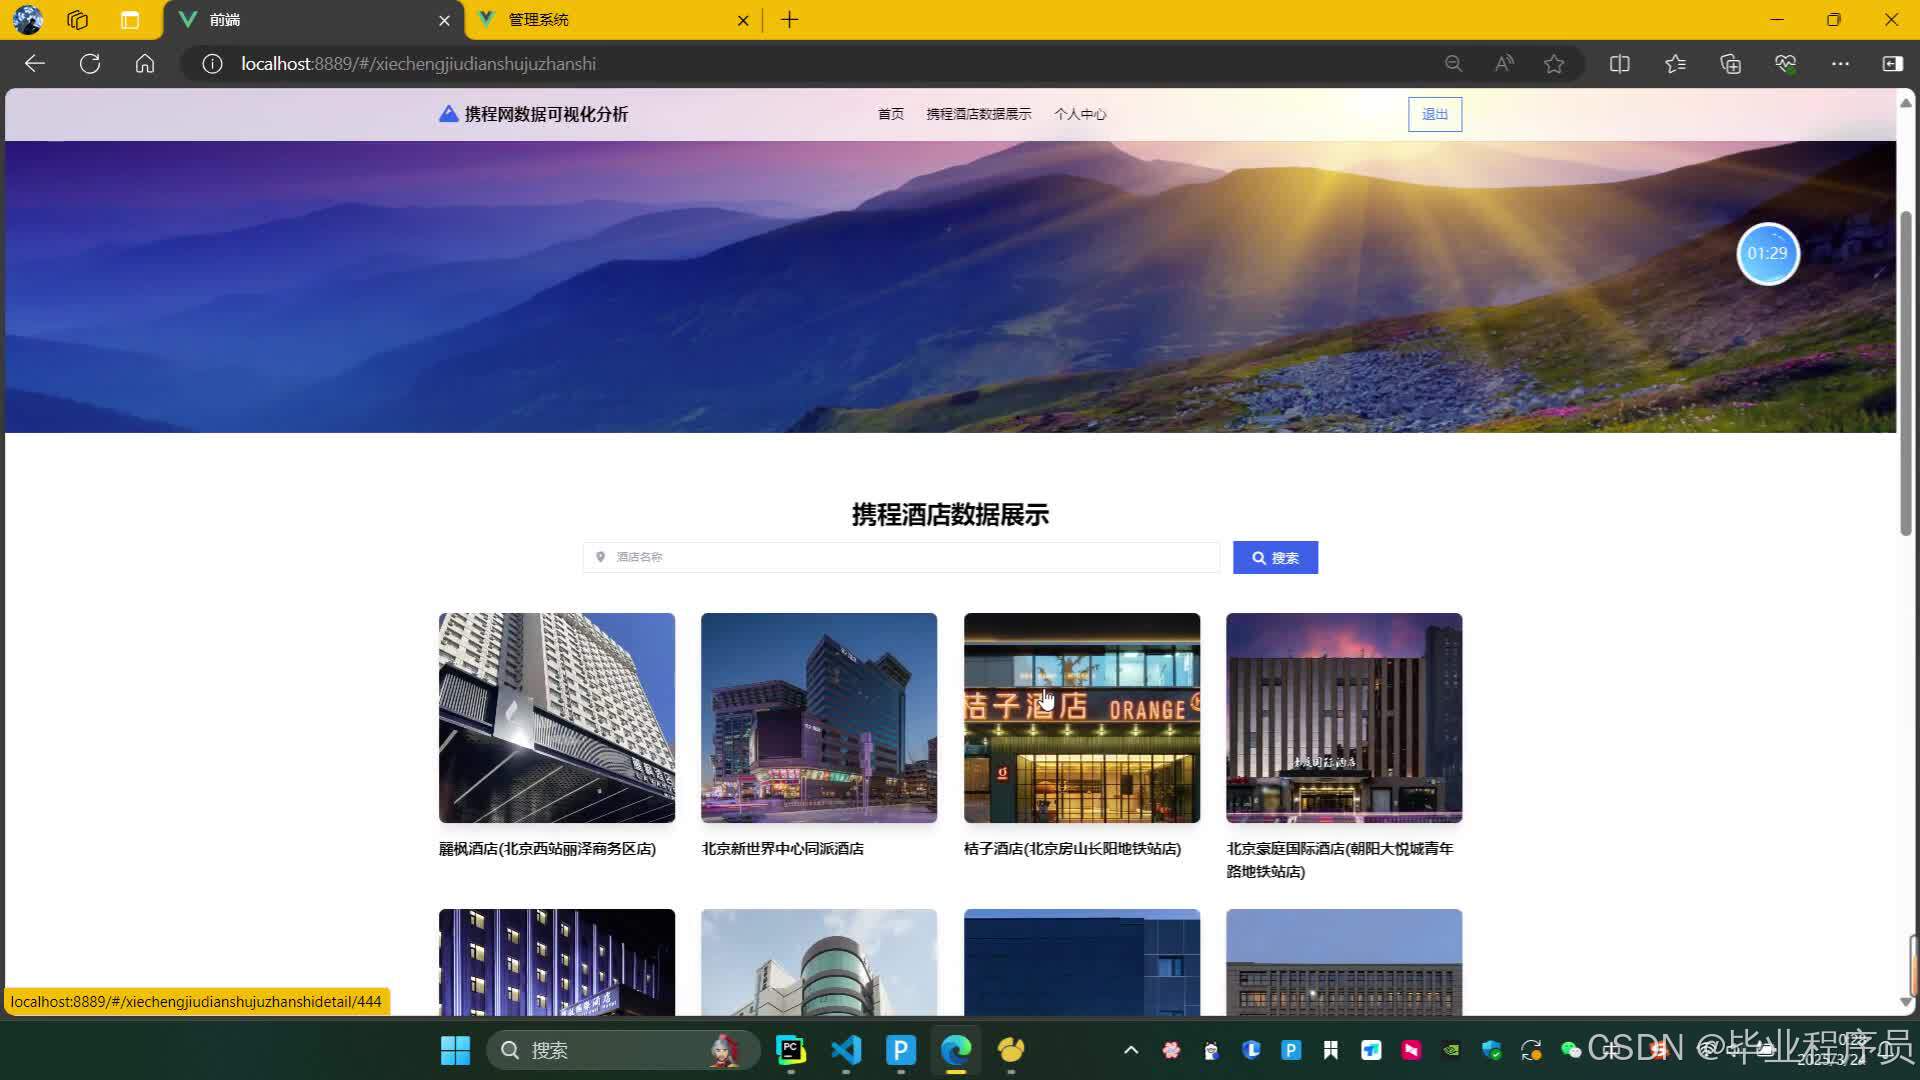This screenshot has width=1920, height=1080.
Task: Expand hidden system tray icons
Action: tap(1130, 1050)
